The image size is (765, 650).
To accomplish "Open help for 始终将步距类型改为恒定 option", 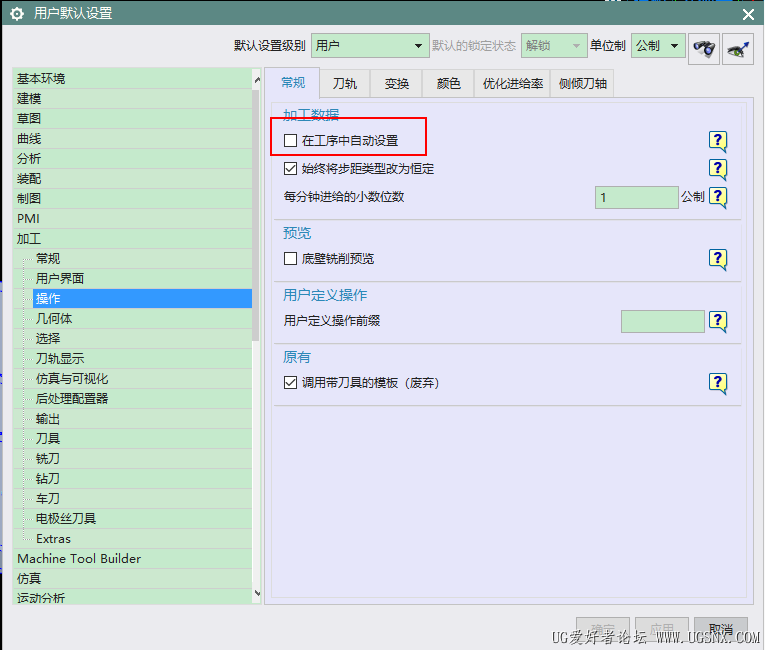I will [x=718, y=169].
